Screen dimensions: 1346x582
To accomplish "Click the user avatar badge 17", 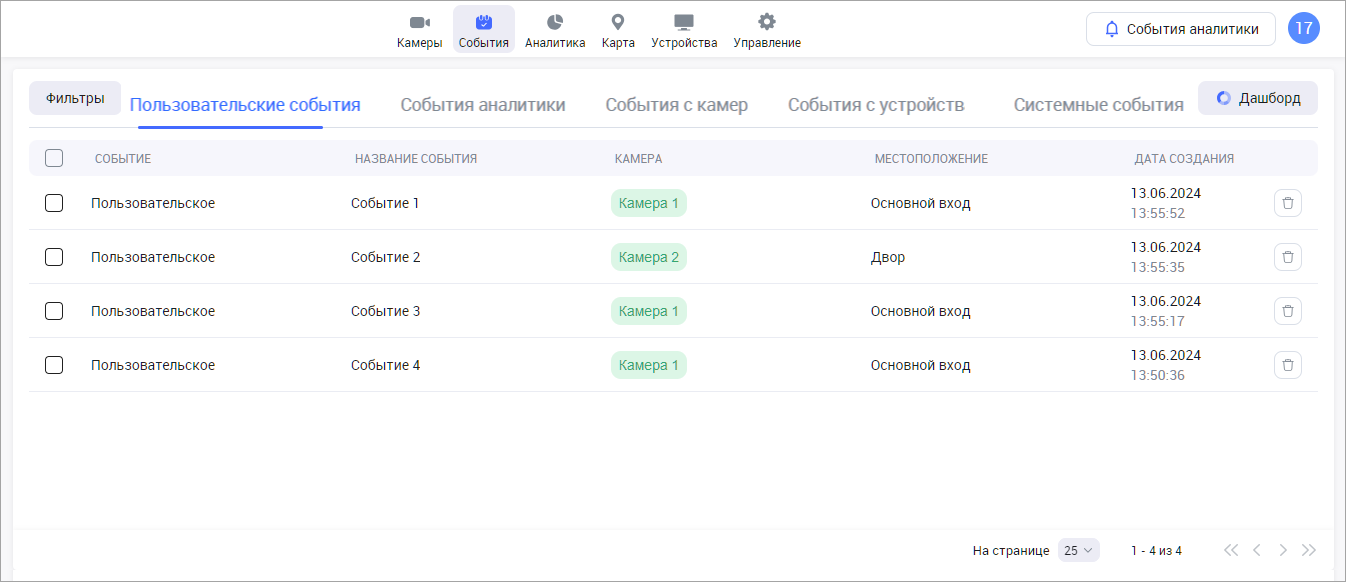I will point(1304,28).
